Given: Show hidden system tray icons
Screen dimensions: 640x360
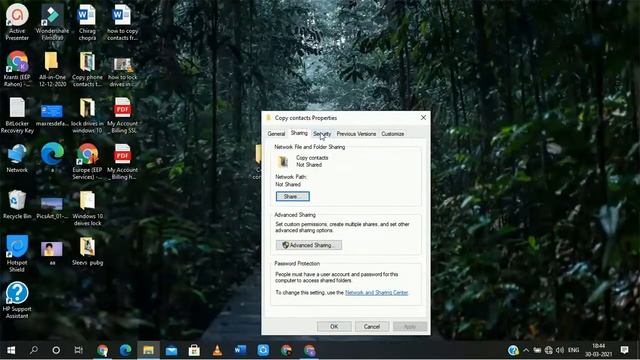Looking at the screenshot, I should click(526, 350).
